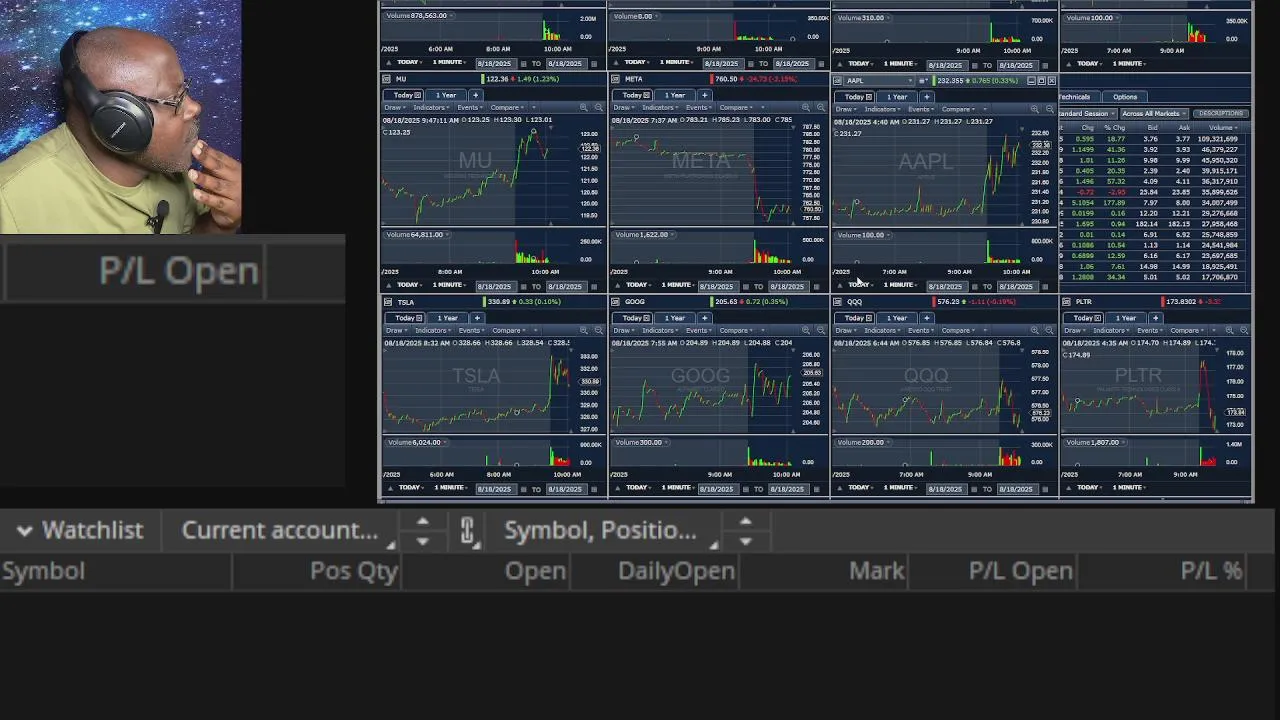This screenshot has height=720, width=1280.
Task: Switch to the Options tab
Action: pos(1125,97)
